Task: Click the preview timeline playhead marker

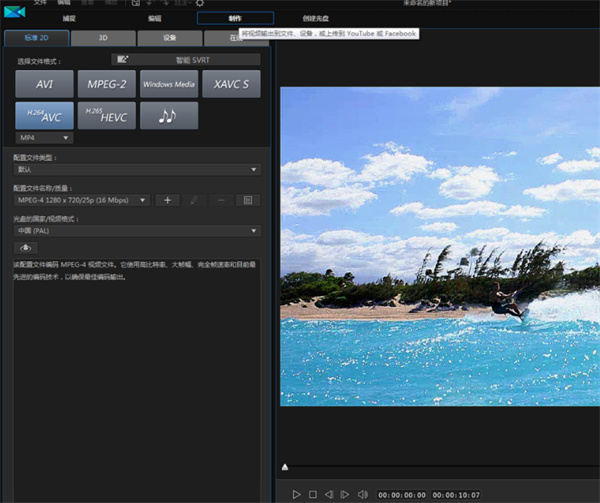Action: [285, 467]
